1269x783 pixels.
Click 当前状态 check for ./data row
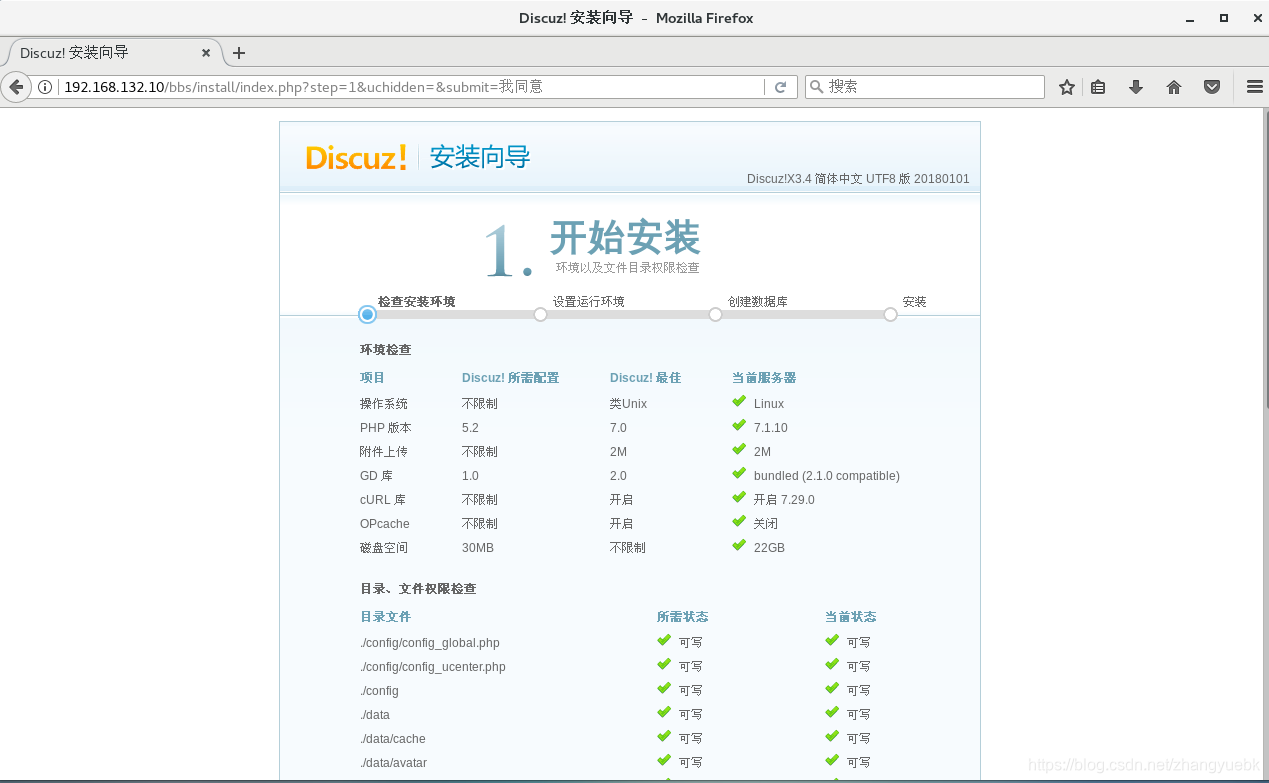(x=832, y=712)
